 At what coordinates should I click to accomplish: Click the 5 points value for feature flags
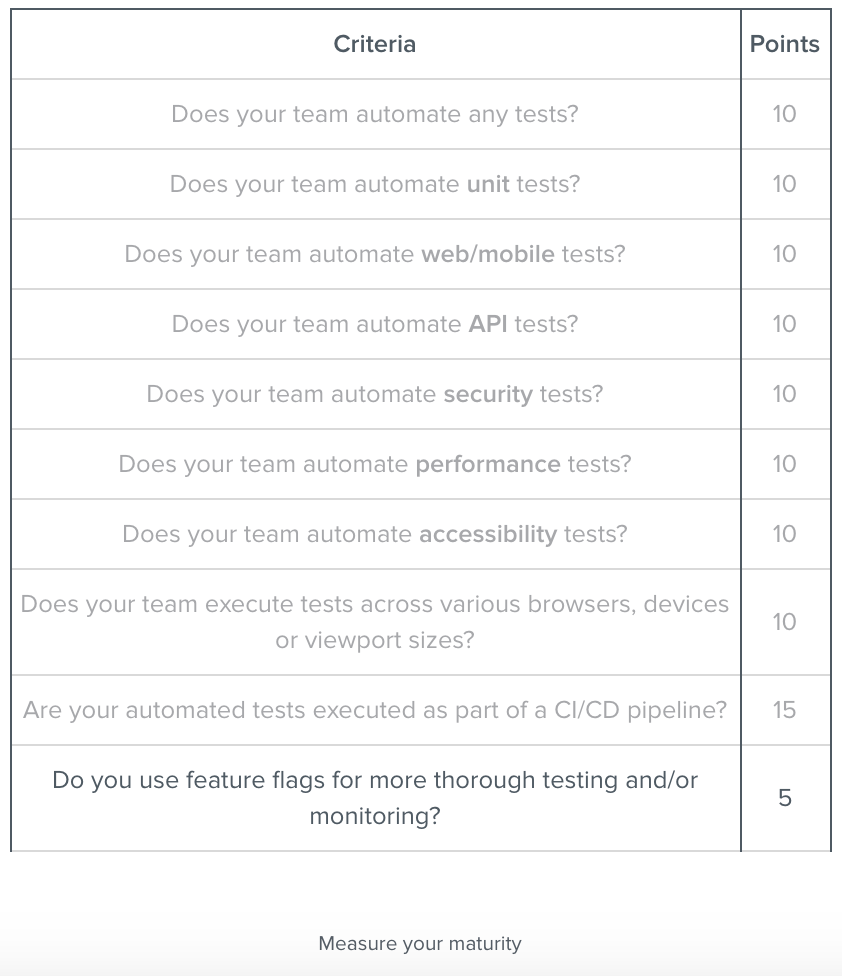click(x=785, y=798)
